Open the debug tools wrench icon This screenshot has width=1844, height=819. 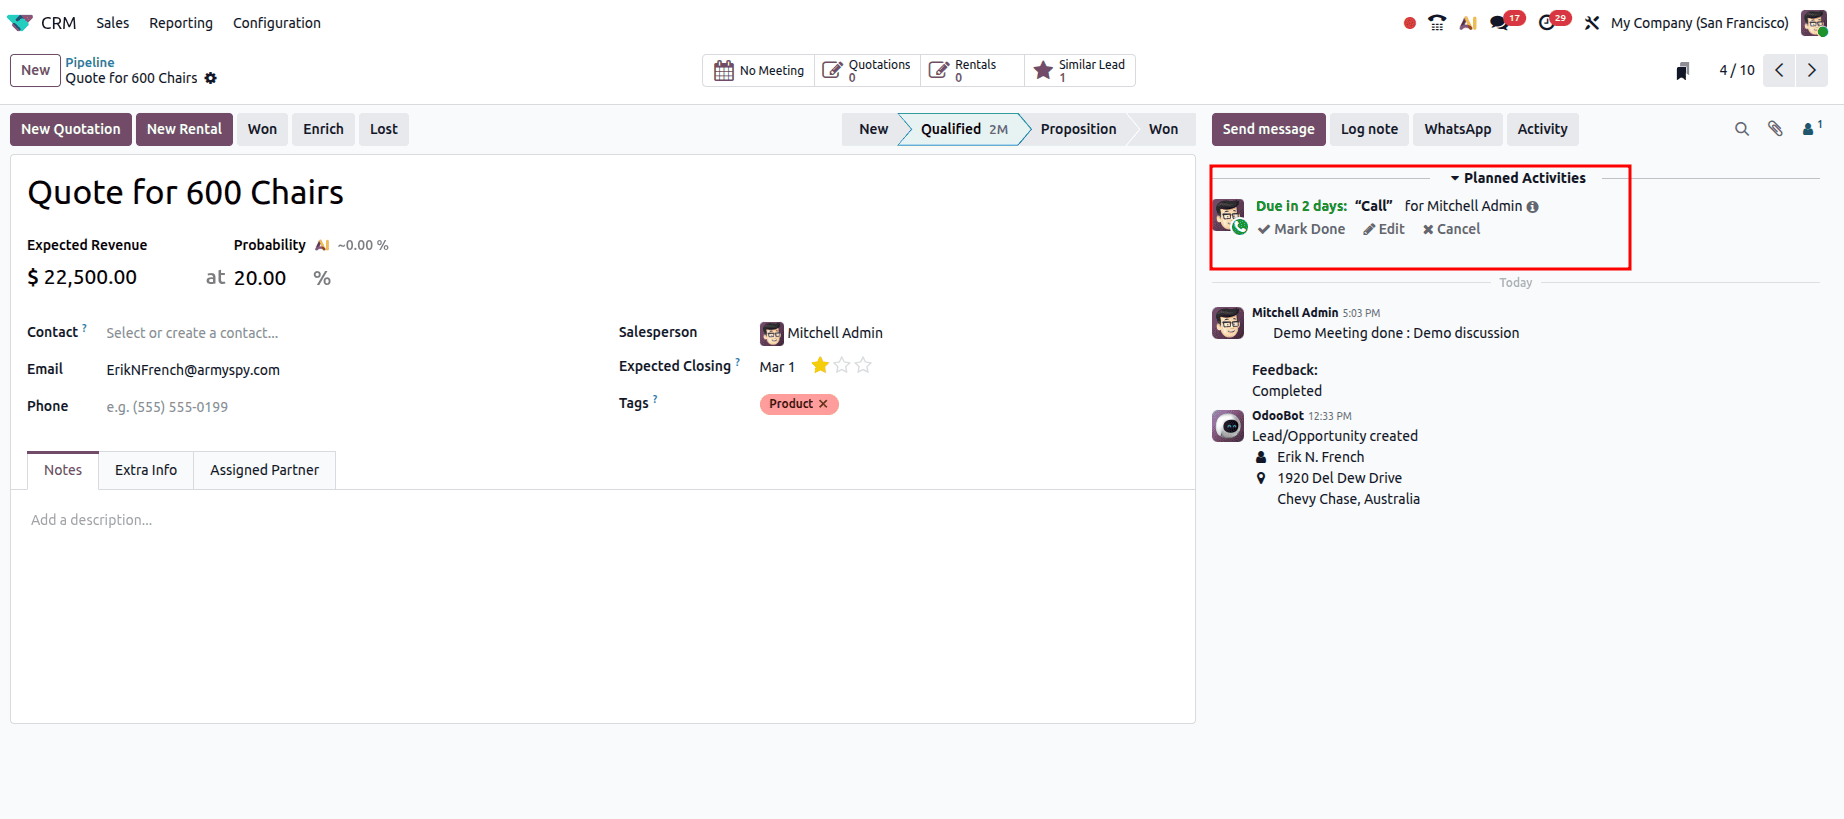[x=1592, y=23]
